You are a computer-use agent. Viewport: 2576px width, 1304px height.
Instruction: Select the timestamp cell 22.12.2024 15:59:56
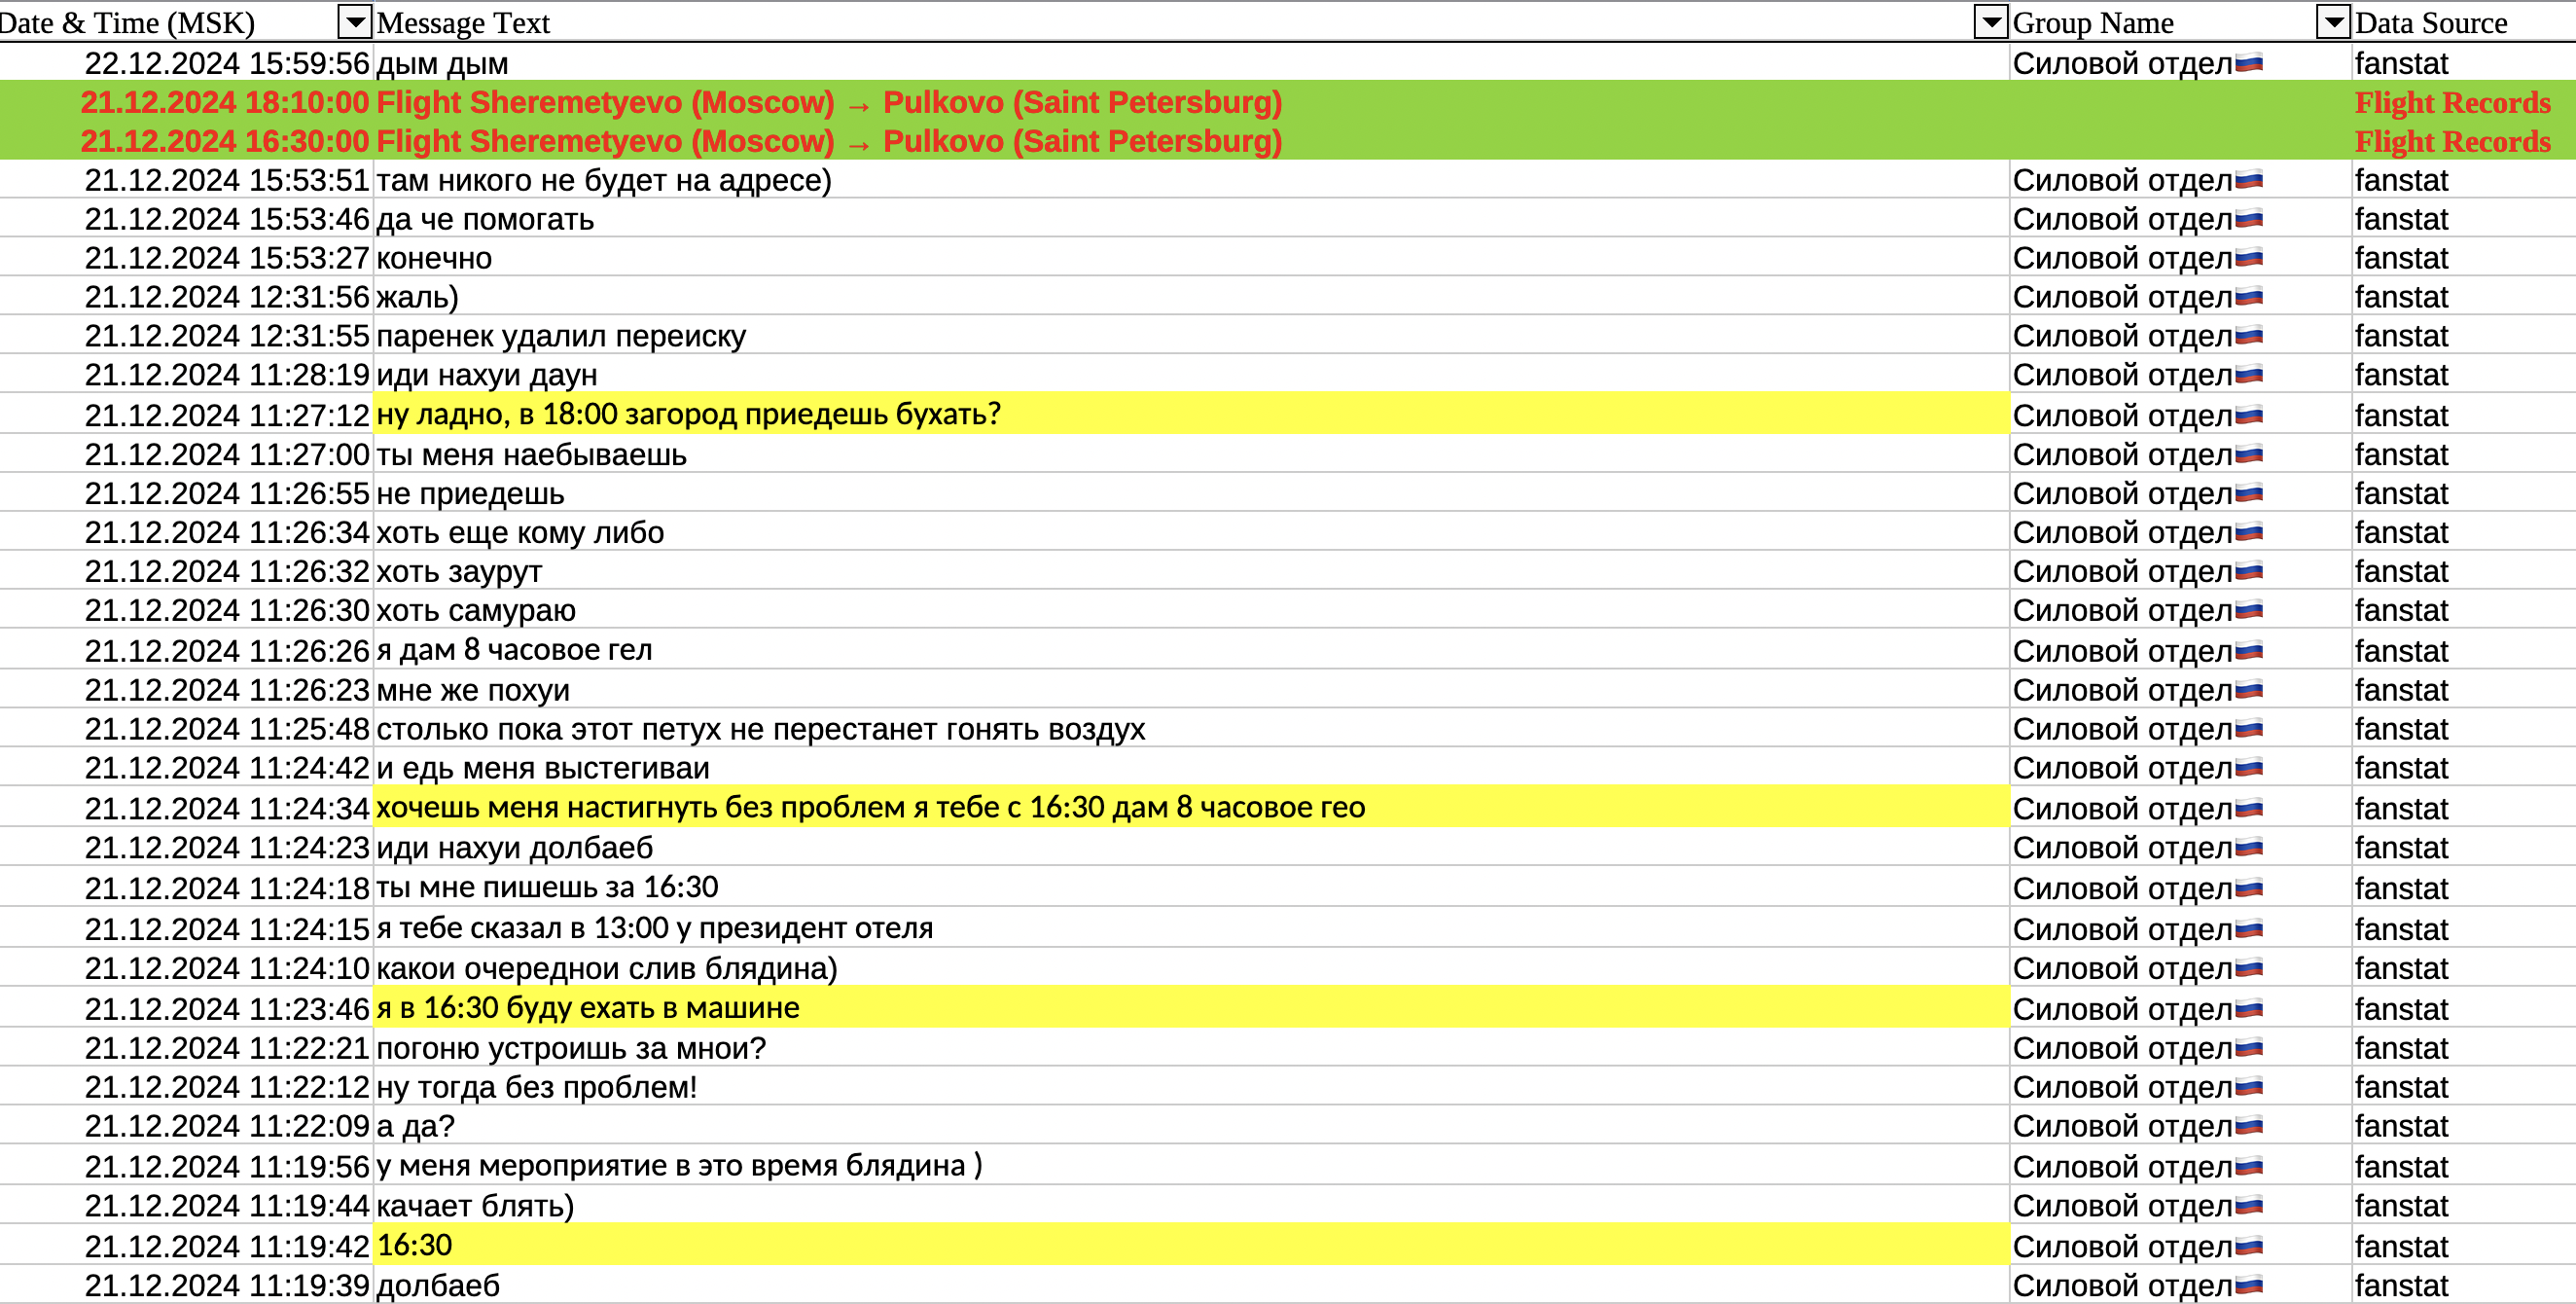(227, 64)
